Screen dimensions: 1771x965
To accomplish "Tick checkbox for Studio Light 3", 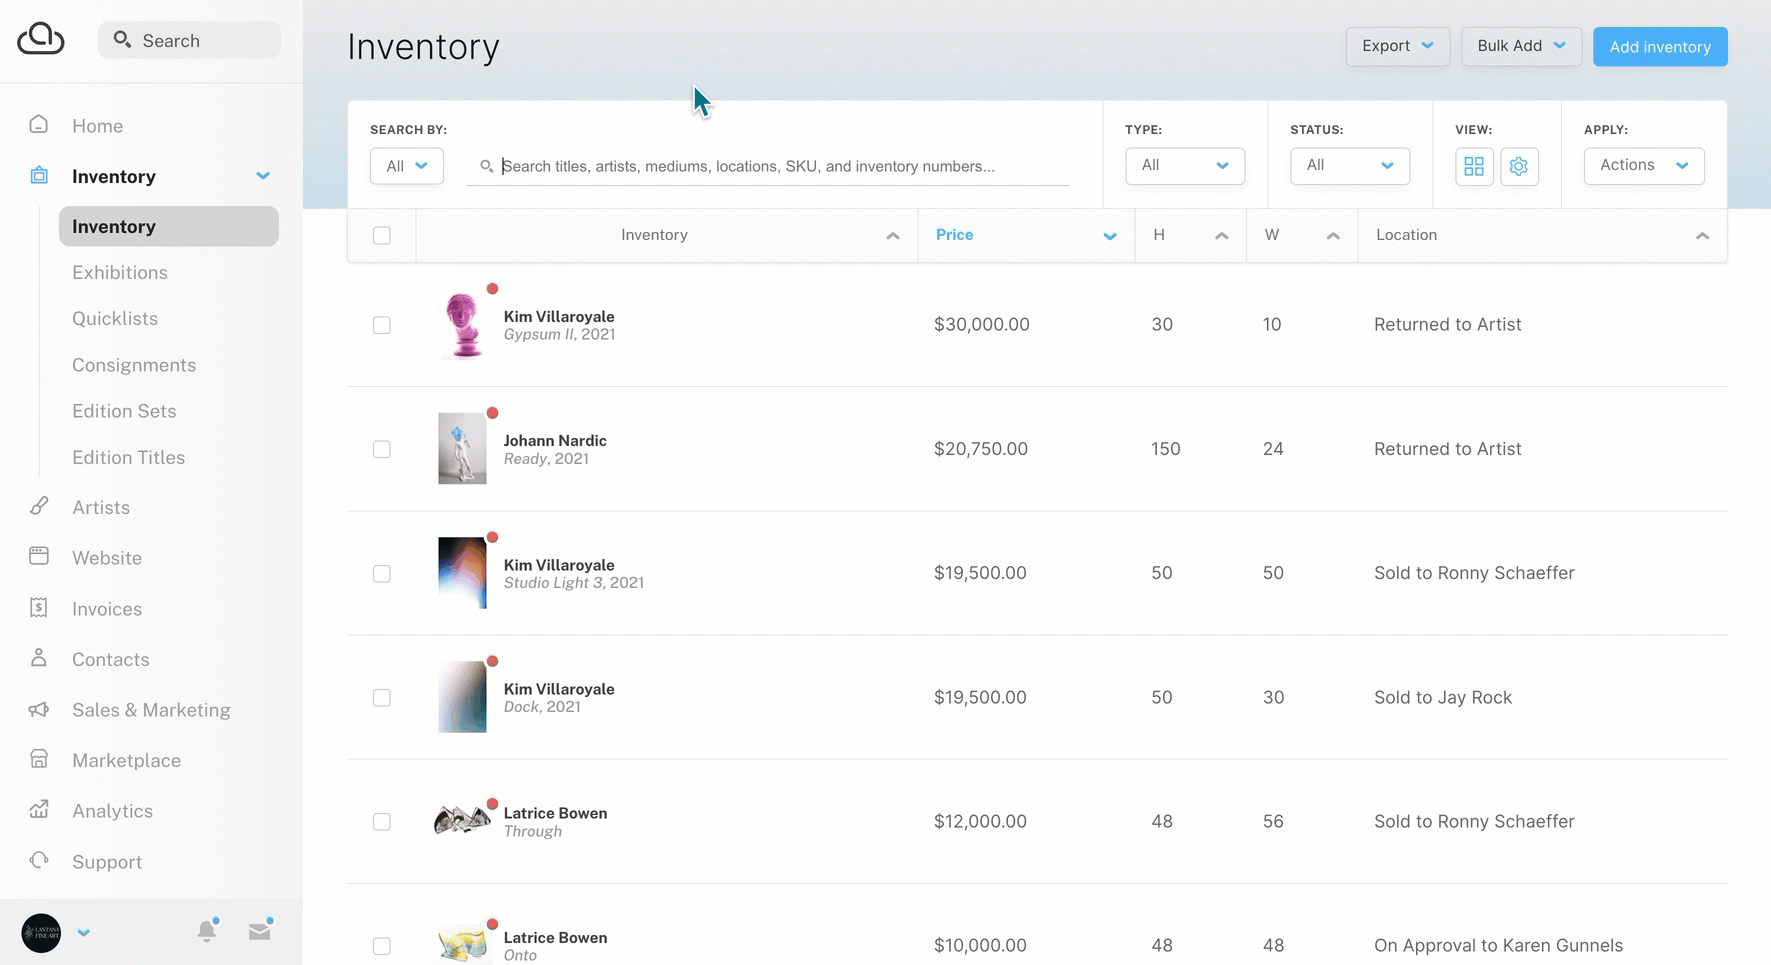I will point(382,573).
